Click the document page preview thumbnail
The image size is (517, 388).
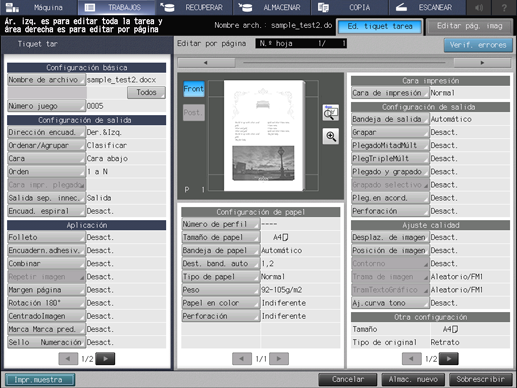(x=264, y=135)
